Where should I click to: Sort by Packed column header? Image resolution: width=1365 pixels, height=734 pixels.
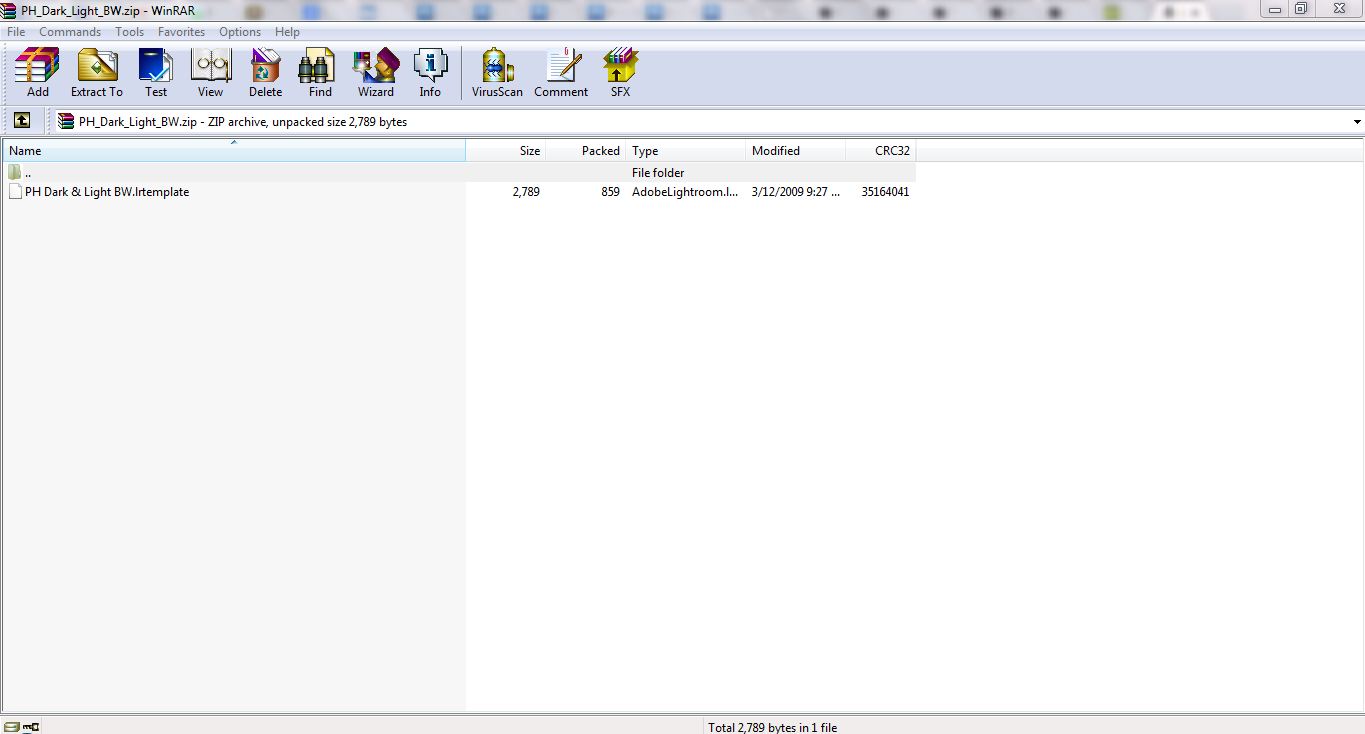(x=586, y=150)
